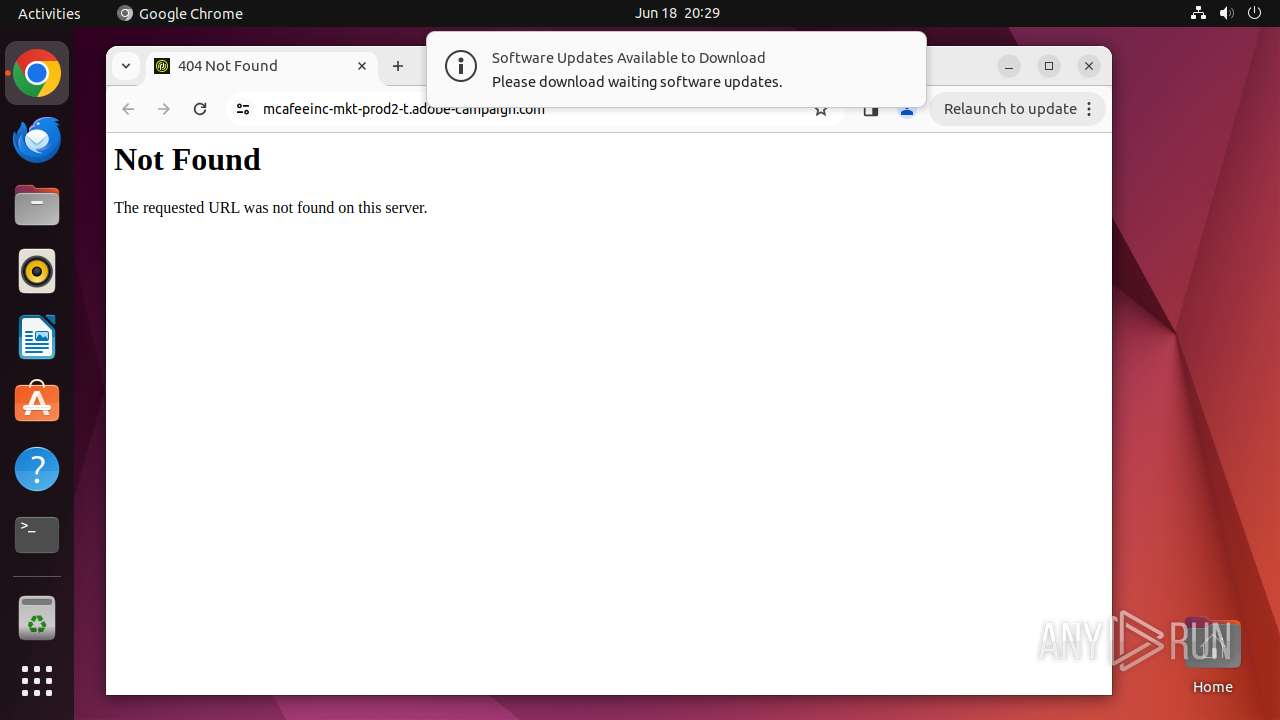This screenshot has height=720, width=1280.
Task: Open Chrome profile avatar
Action: click(x=907, y=110)
